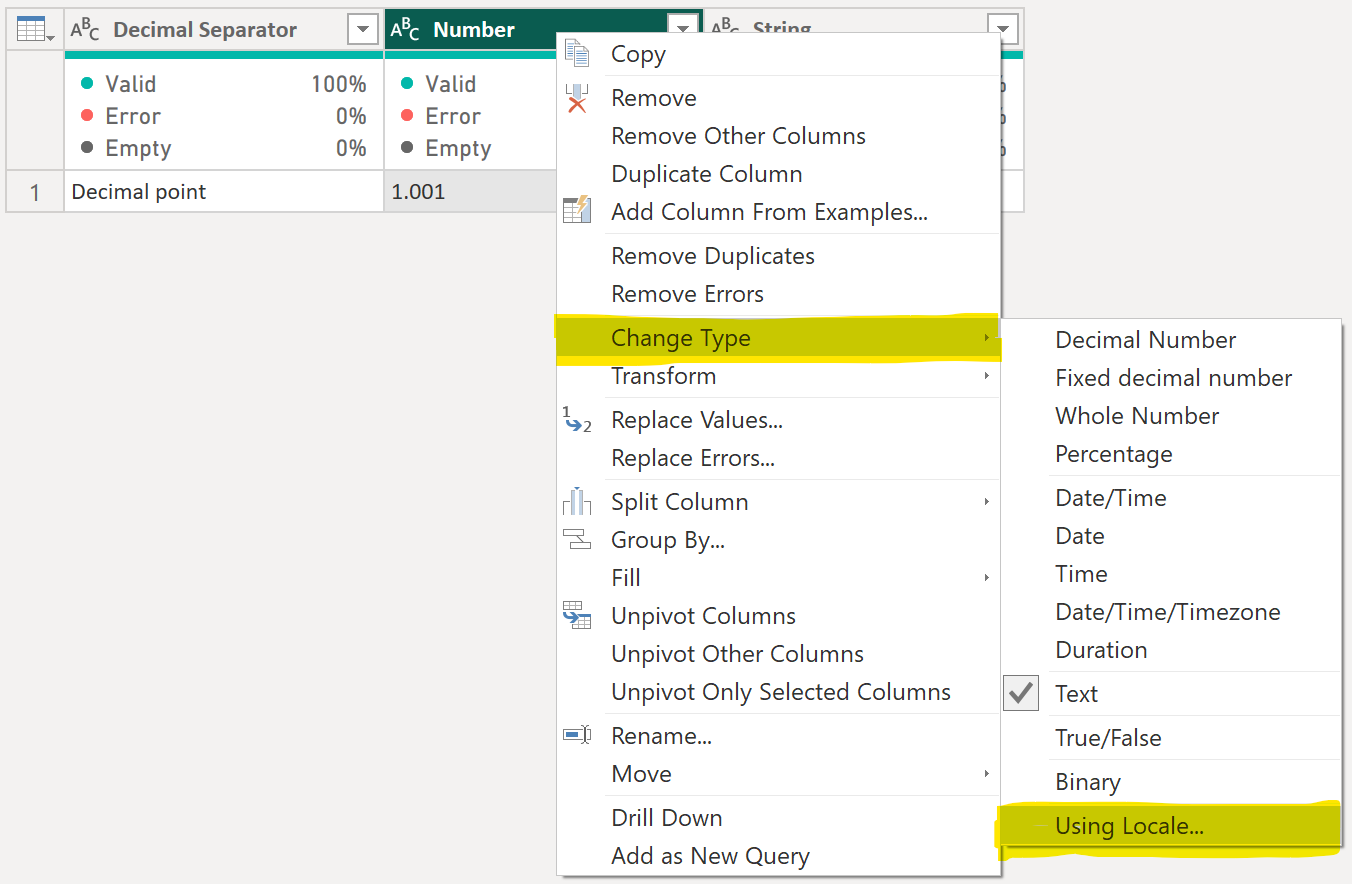Click Add Column From Examples icon

tap(577, 211)
